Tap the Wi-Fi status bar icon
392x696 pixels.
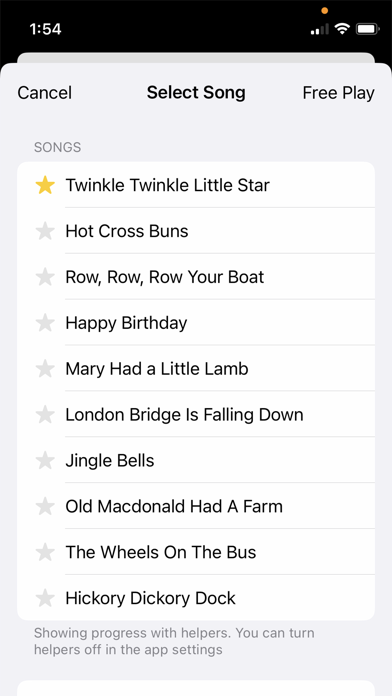click(x=342, y=29)
